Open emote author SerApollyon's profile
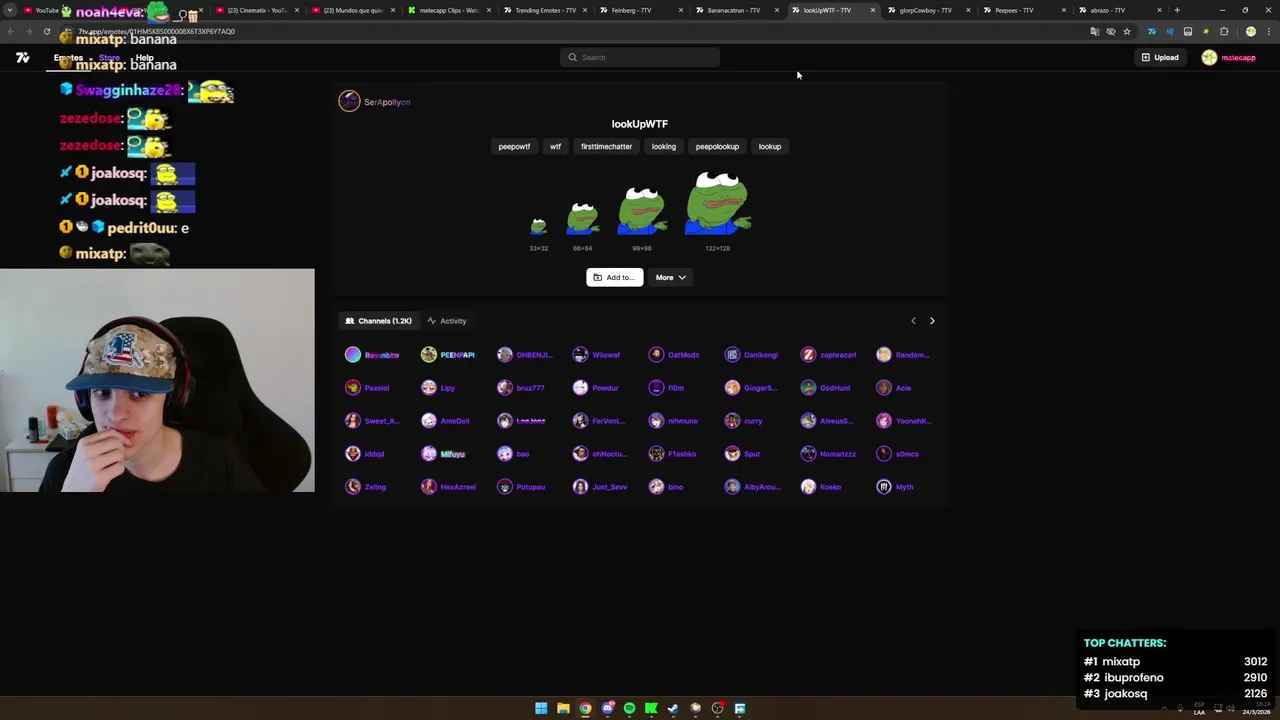1280x720 pixels. pyautogui.click(x=375, y=102)
